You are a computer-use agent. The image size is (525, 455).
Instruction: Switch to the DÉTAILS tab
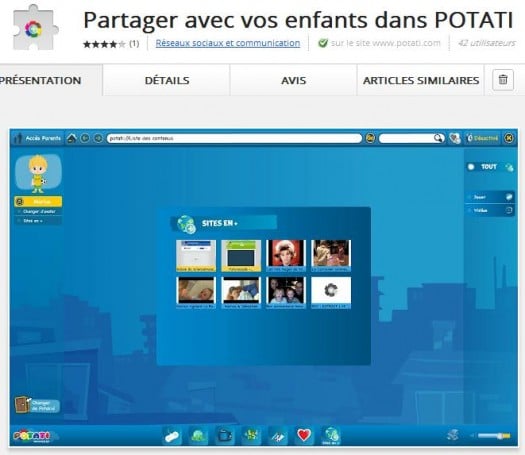167,80
